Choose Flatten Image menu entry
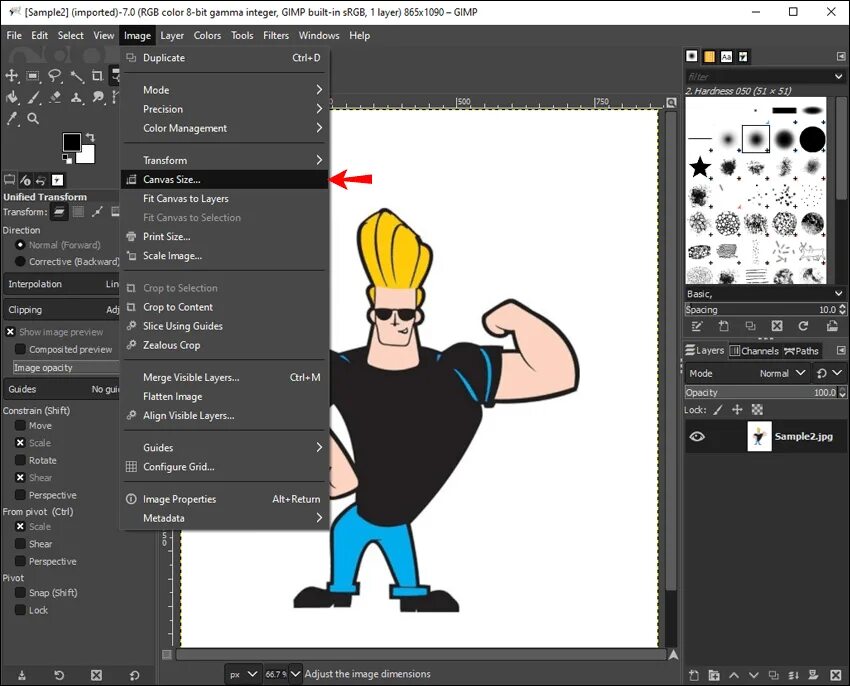The height and width of the screenshot is (686, 850). (x=224, y=396)
